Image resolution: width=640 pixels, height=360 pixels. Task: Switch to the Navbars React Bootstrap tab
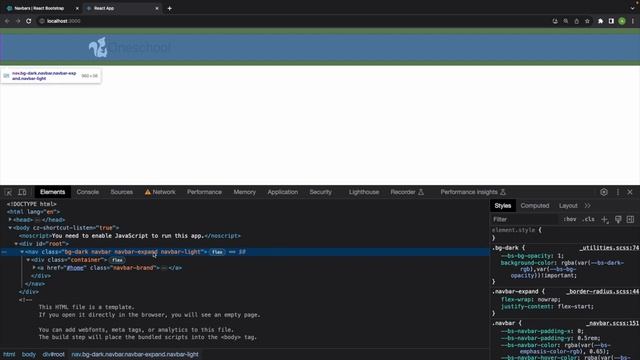39,8
